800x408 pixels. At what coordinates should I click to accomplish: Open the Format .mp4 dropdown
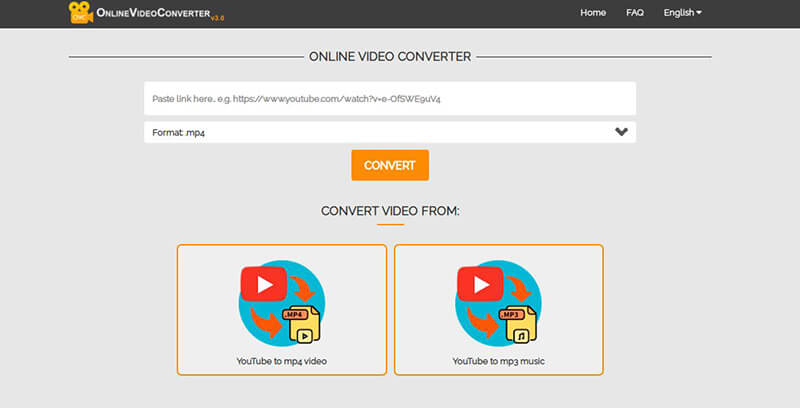click(390, 132)
